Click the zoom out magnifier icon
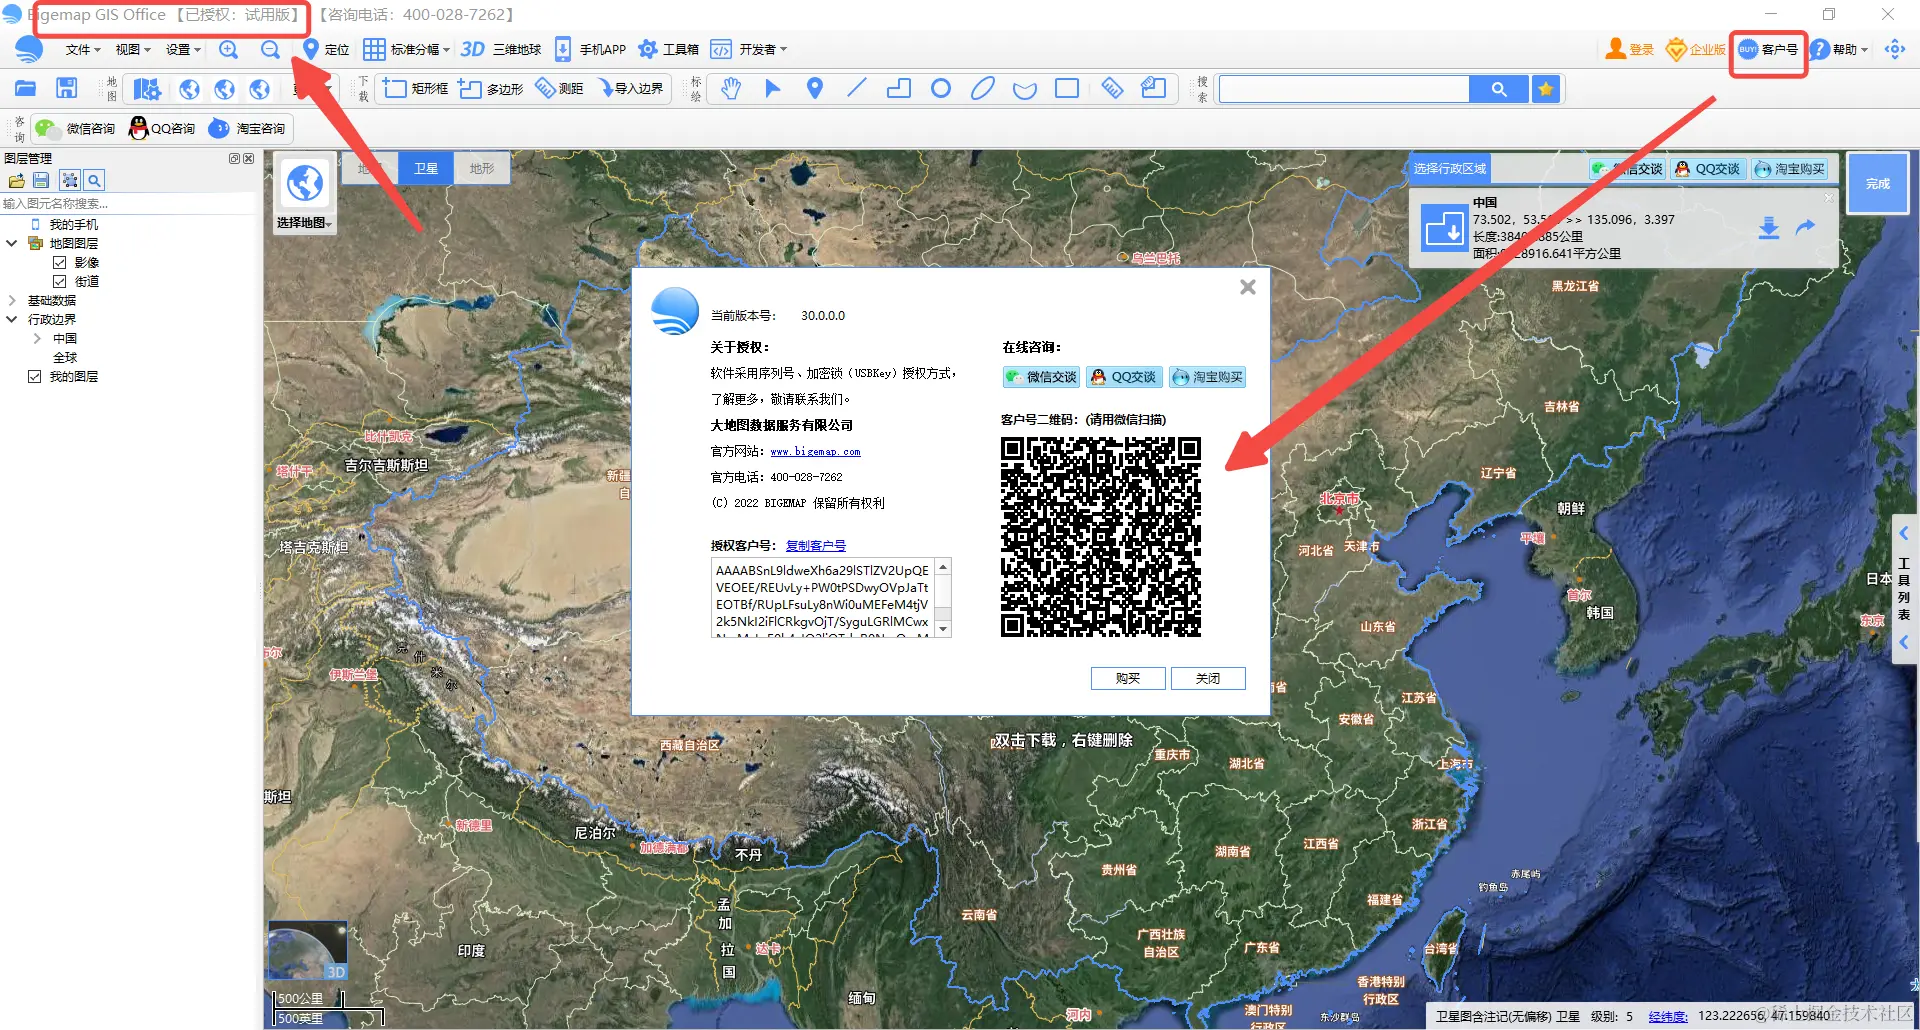Screen dimensions: 1920x1030 tap(270, 49)
